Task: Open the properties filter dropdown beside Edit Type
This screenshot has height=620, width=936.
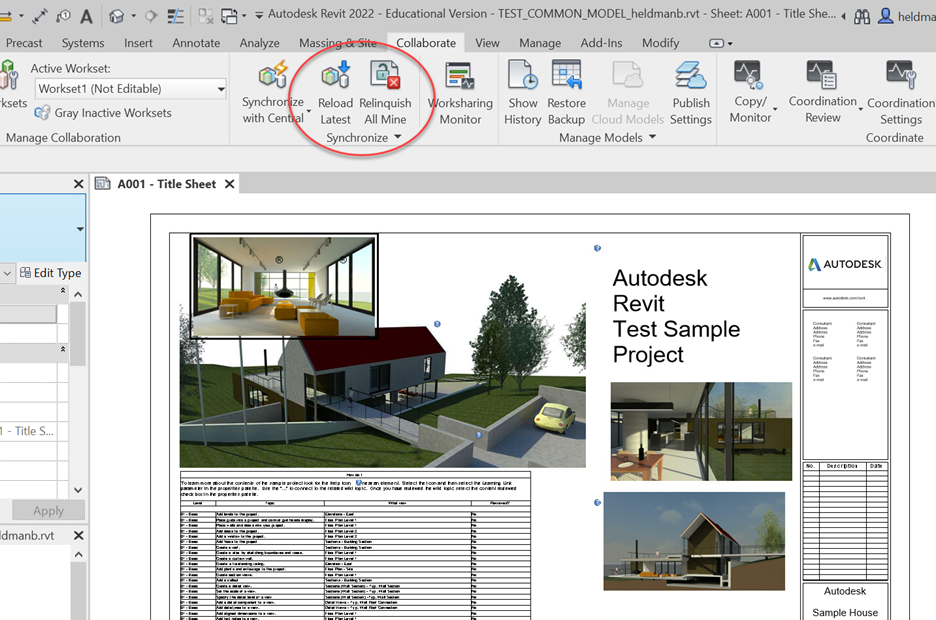Action: click(x=7, y=273)
